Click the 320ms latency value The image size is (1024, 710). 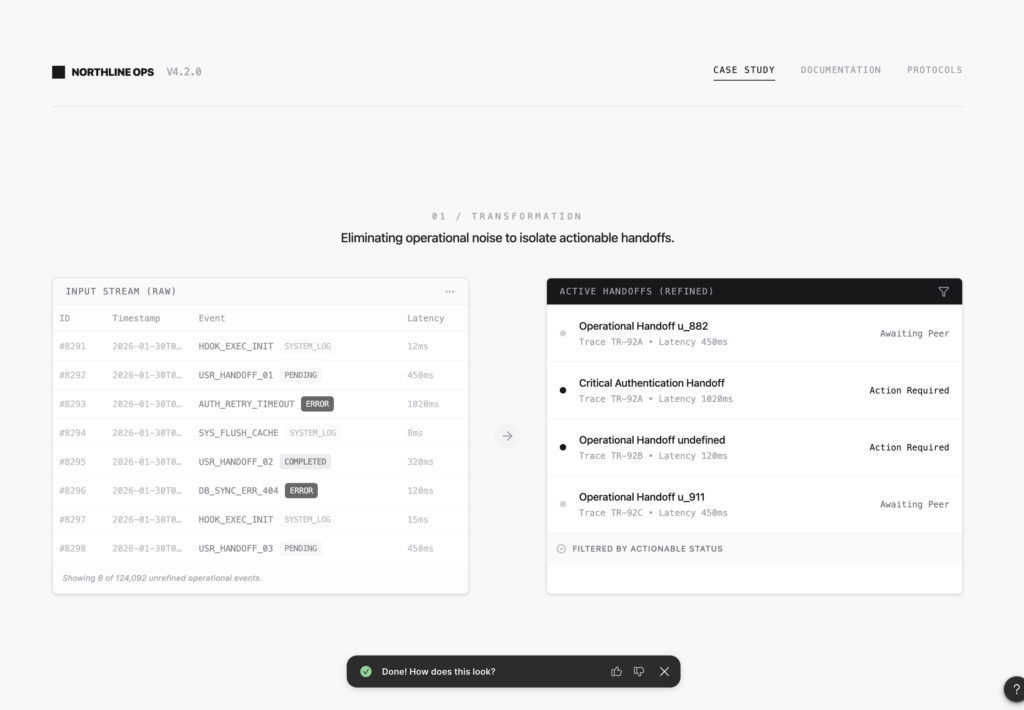(x=421, y=462)
